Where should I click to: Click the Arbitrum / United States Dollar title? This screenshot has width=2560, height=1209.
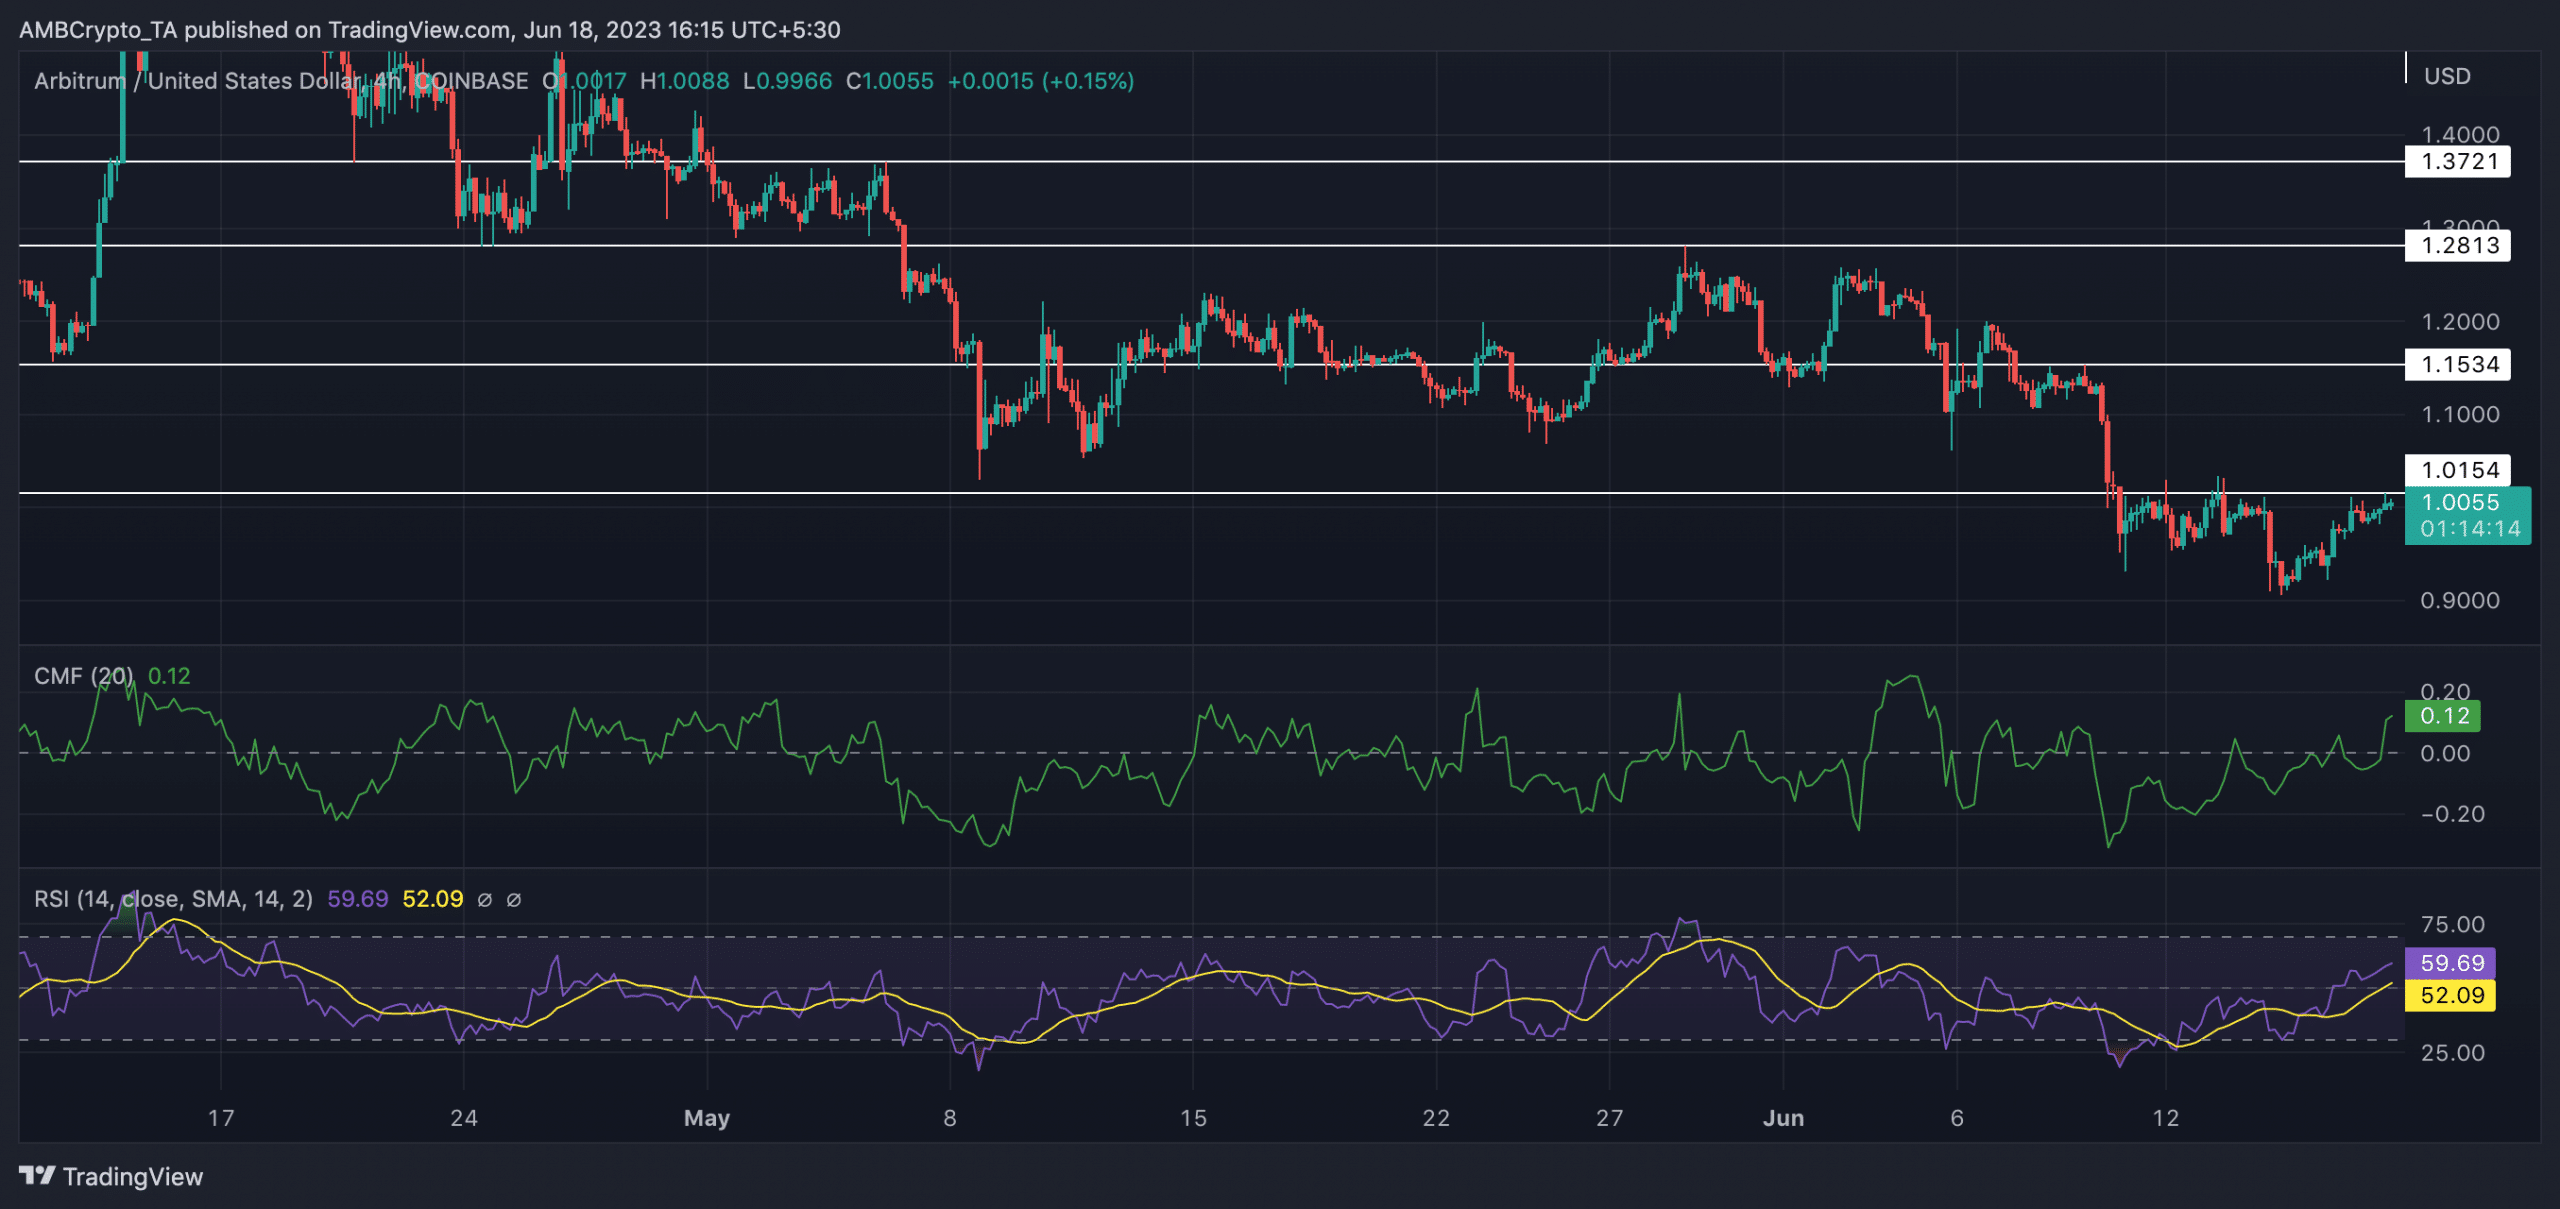[197, 81]
